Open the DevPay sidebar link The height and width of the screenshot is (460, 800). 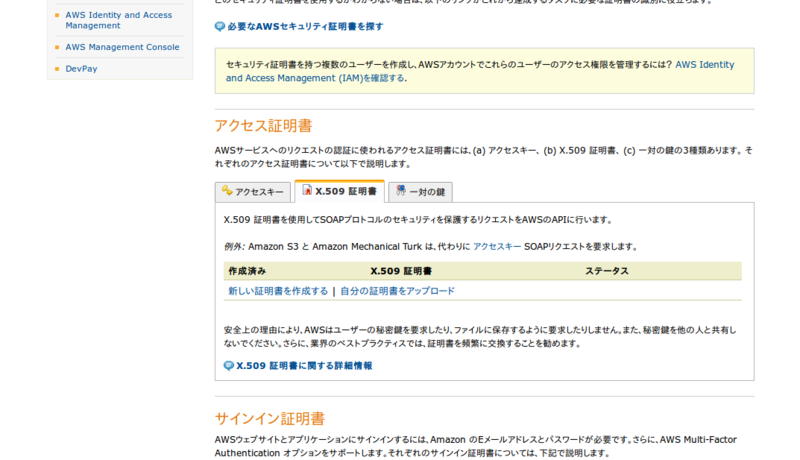(81, 69)
